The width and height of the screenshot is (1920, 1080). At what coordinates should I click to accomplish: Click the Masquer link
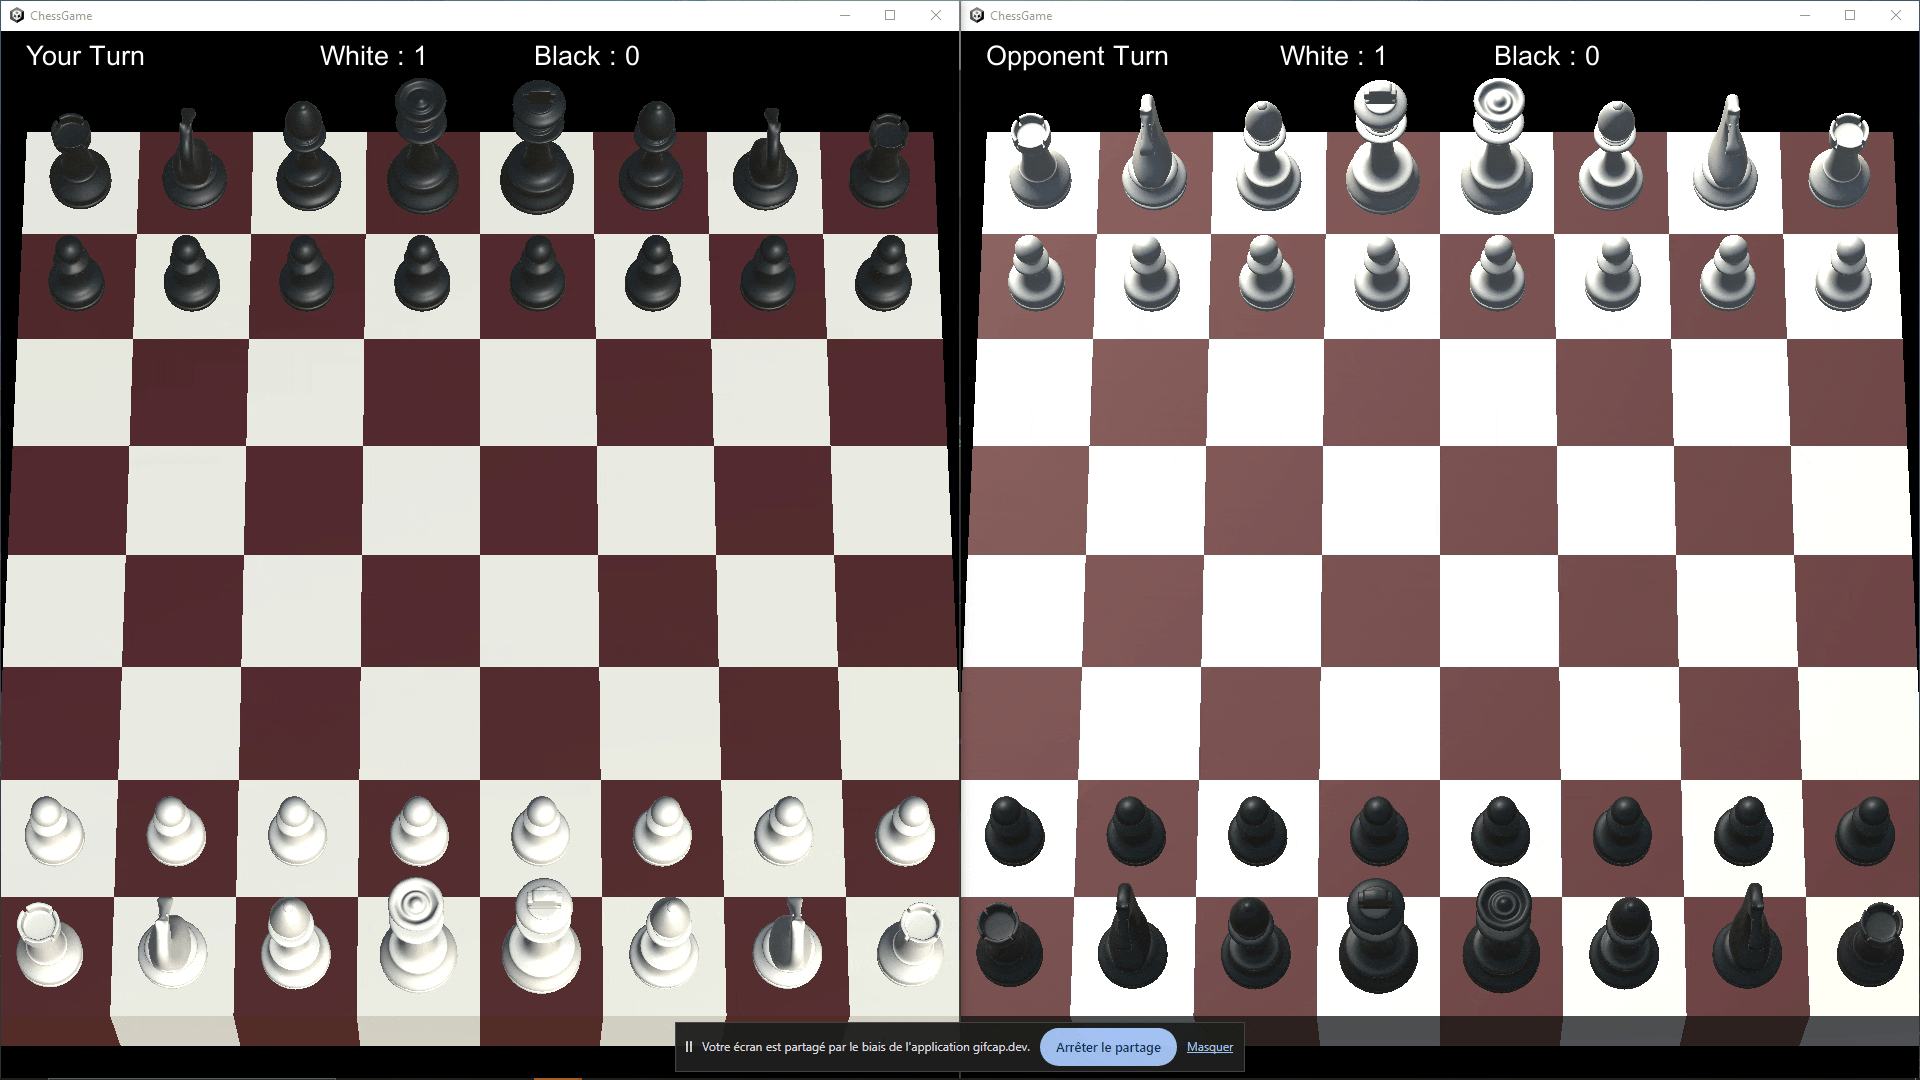(1209, 1047)
